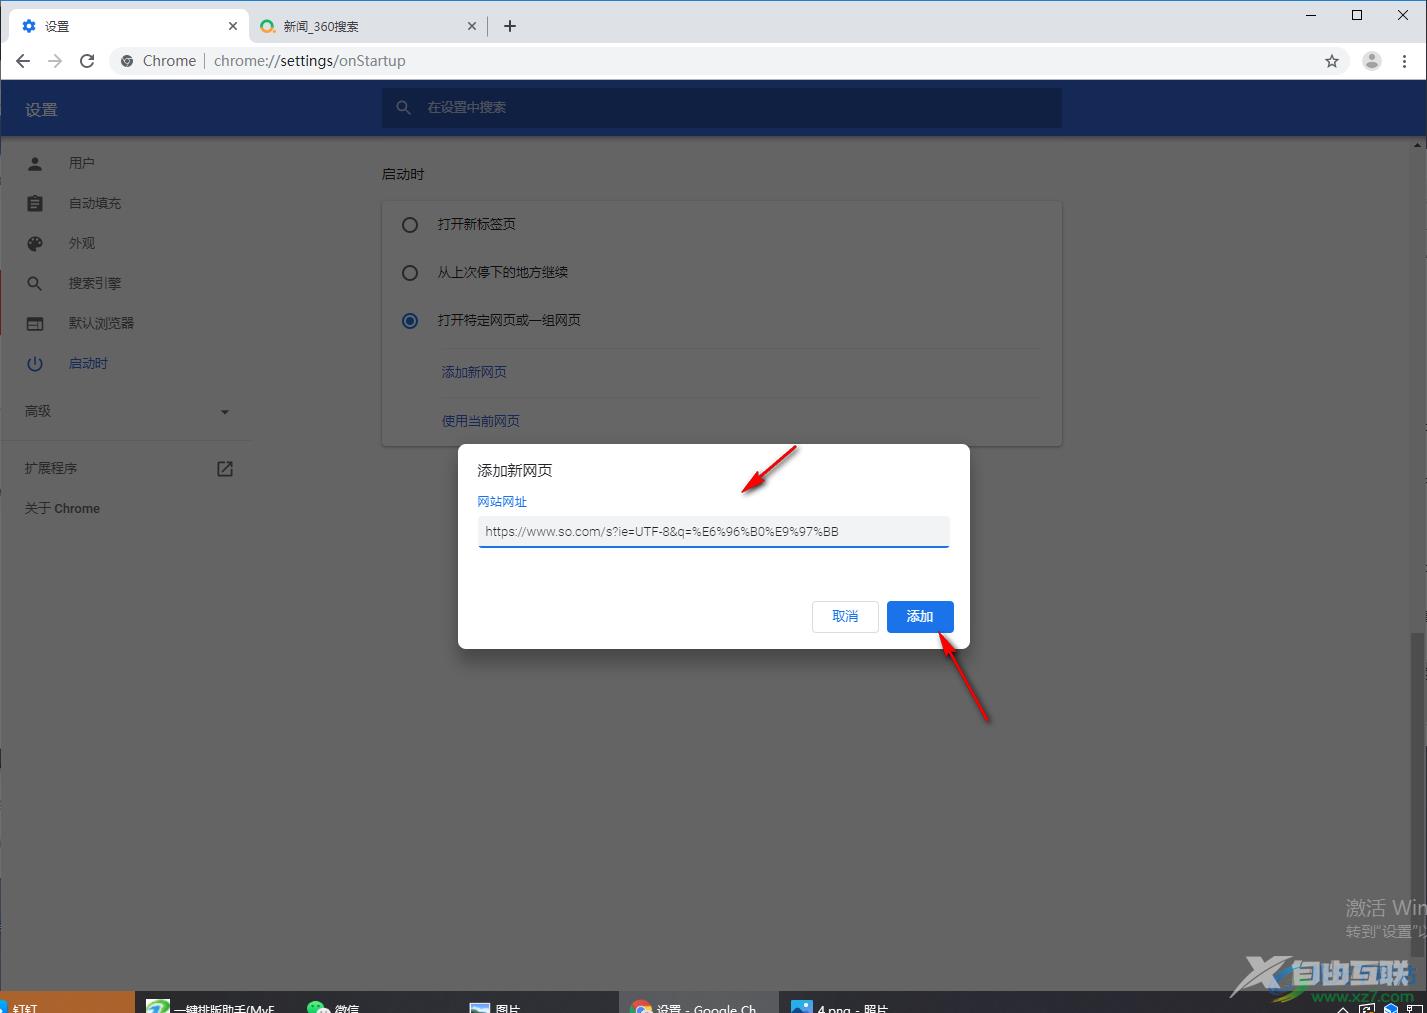
Task: Click the browser window icon beside 默认浏览器
Action: (35, 323)
